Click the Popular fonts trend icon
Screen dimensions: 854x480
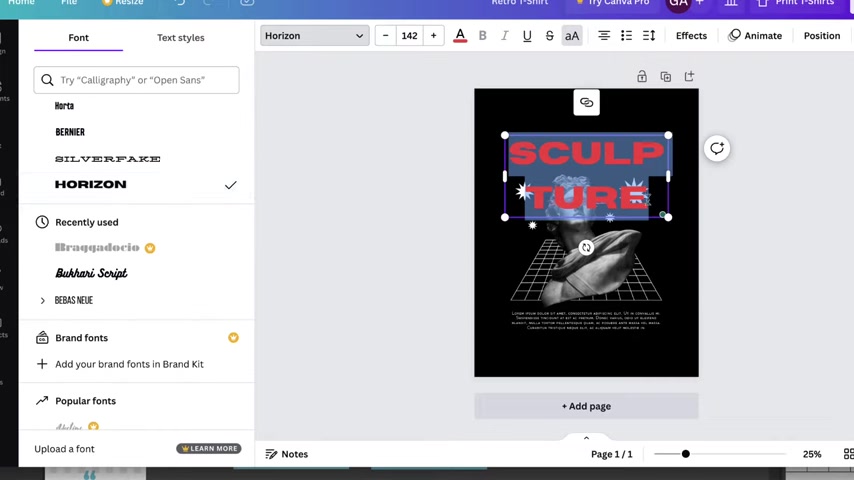[x=42, y=401]
